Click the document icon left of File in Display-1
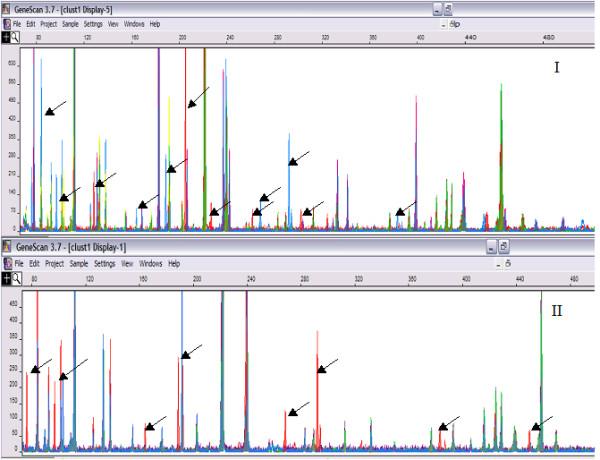600x460 pixels. coord(7,263)
